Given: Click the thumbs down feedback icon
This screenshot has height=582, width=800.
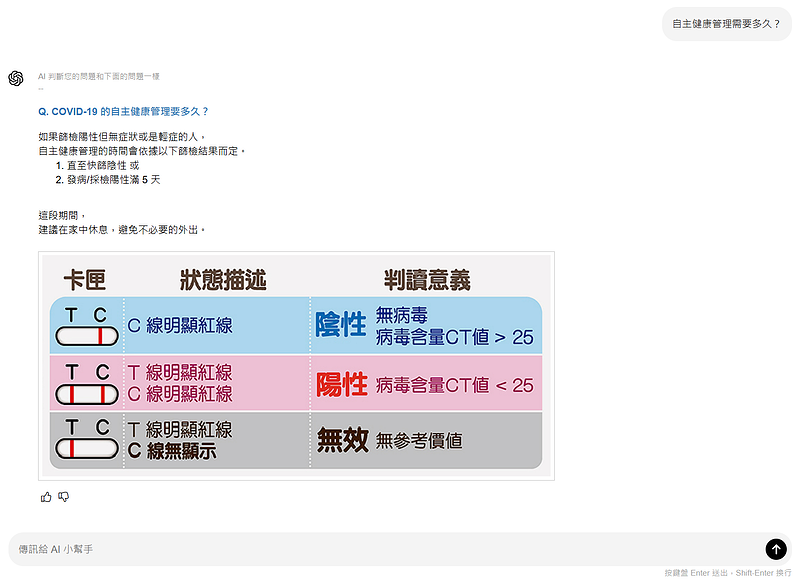Looking at the screenshot, I should coord(64,497).
